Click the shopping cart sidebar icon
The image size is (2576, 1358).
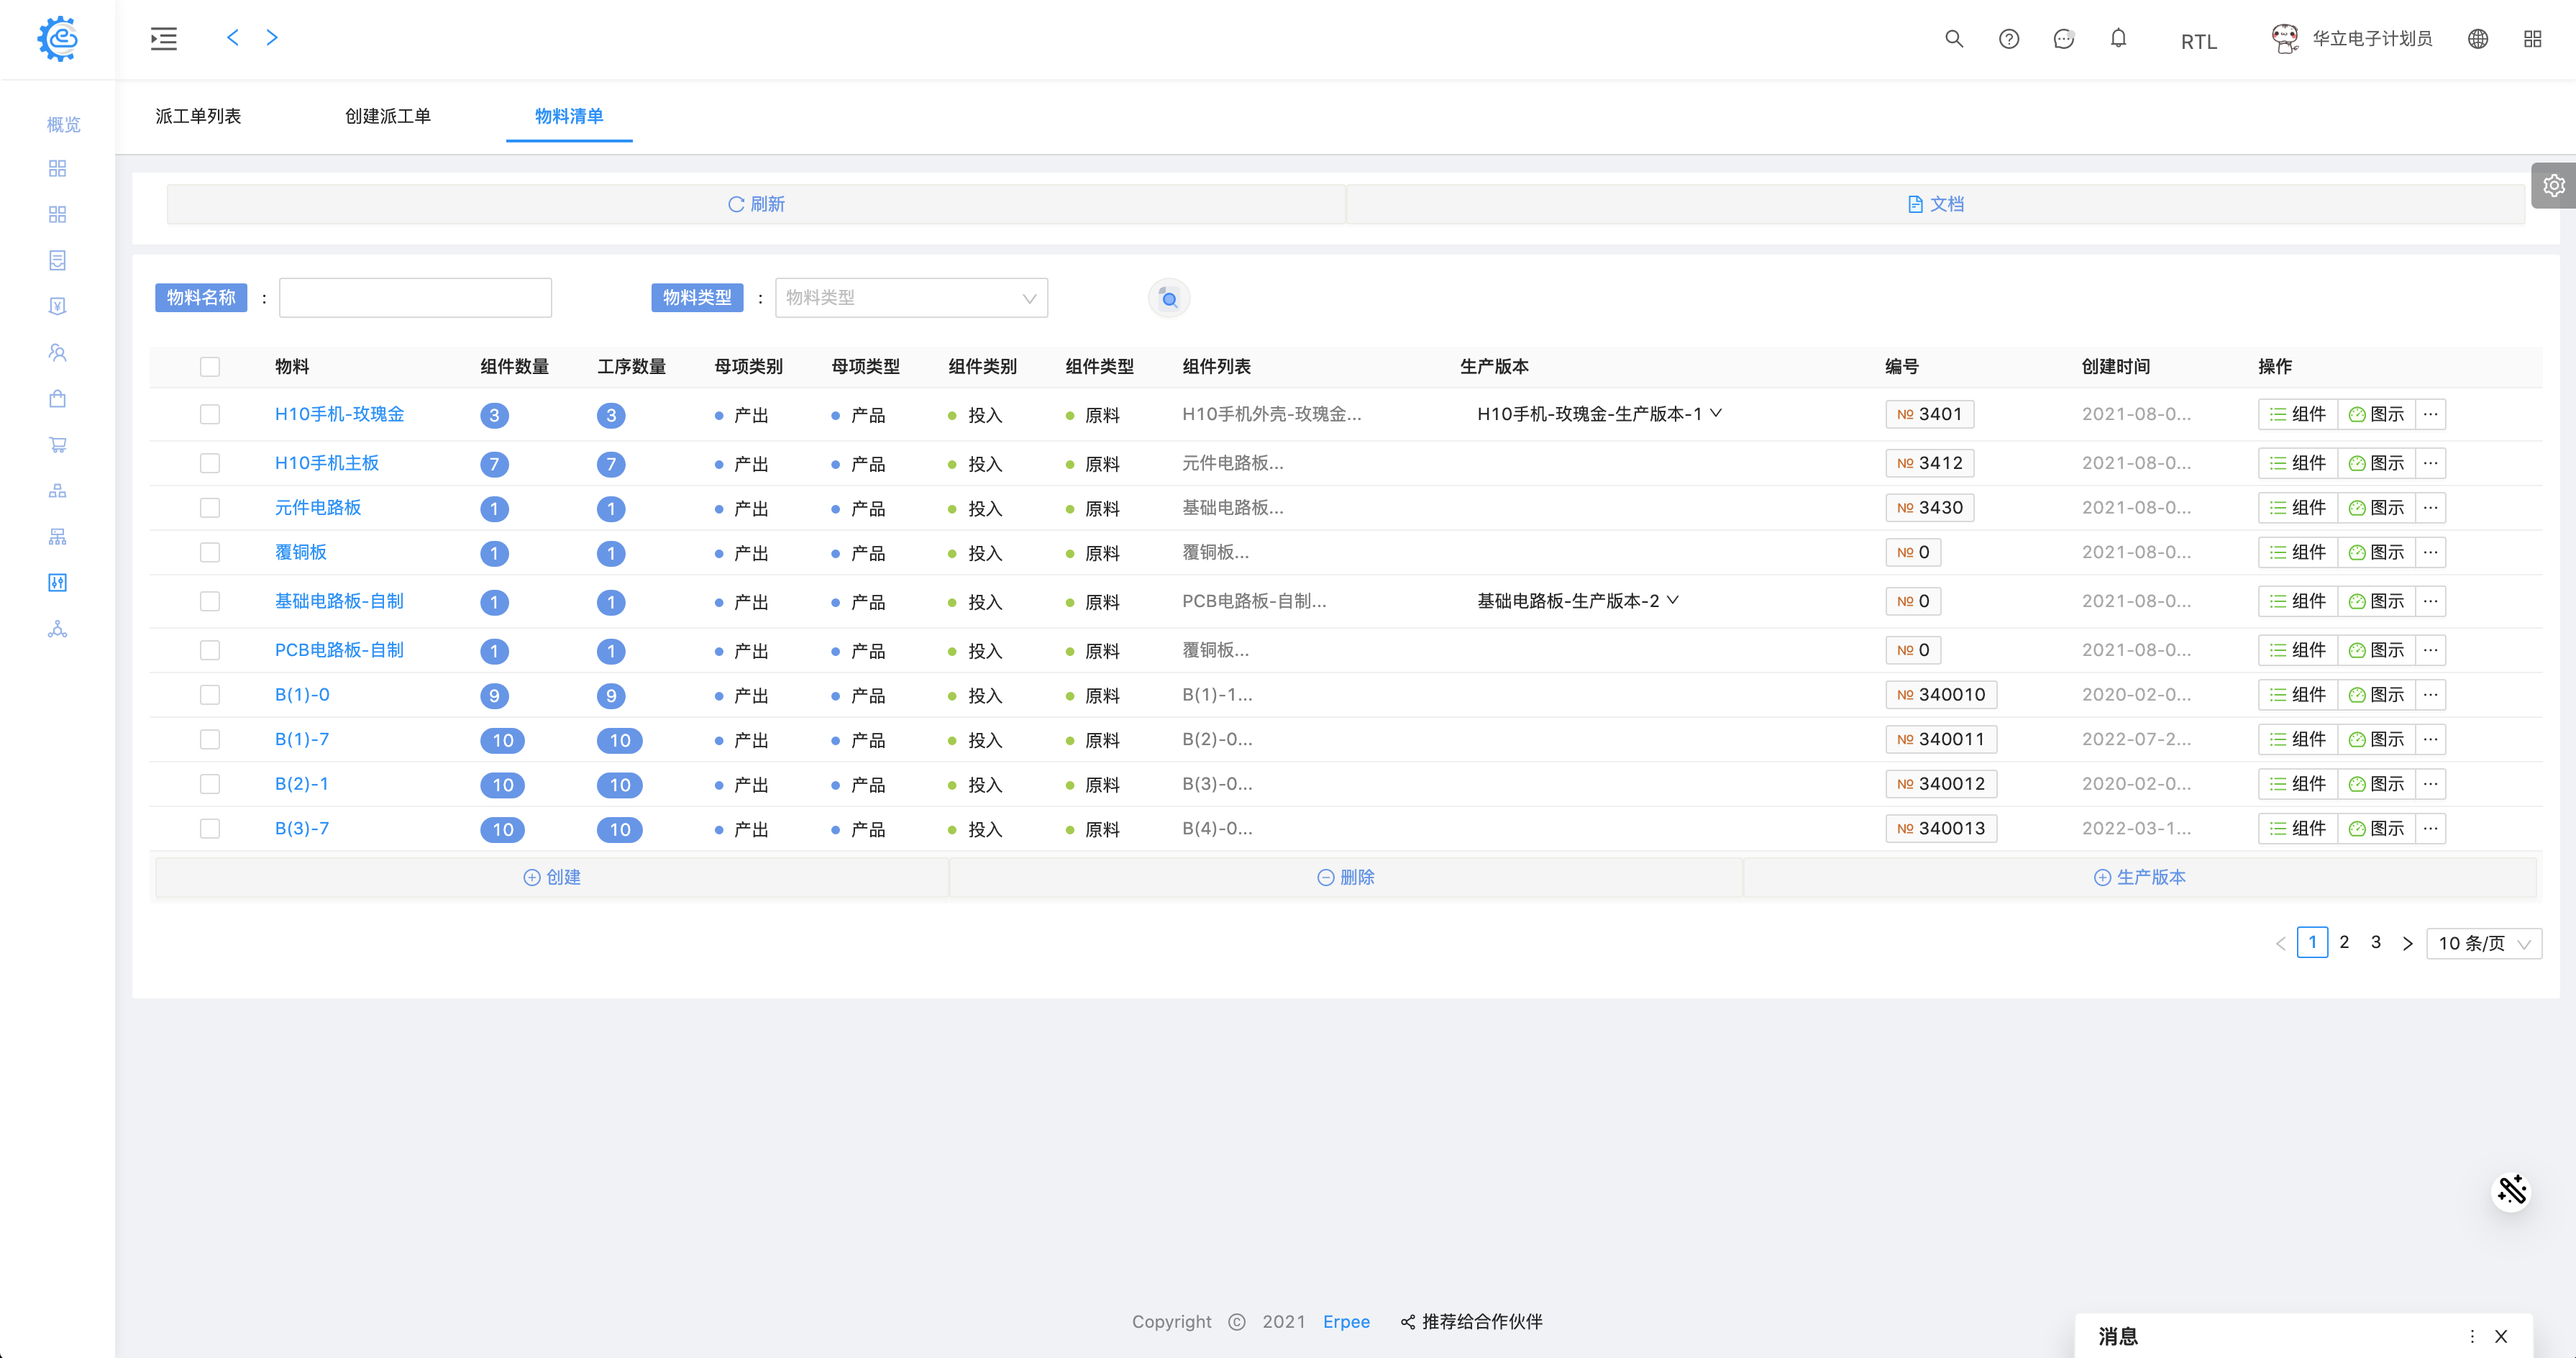(x=57, y=445)
